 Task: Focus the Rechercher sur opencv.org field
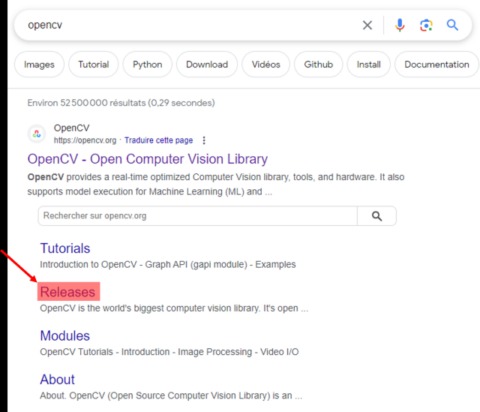198,216
